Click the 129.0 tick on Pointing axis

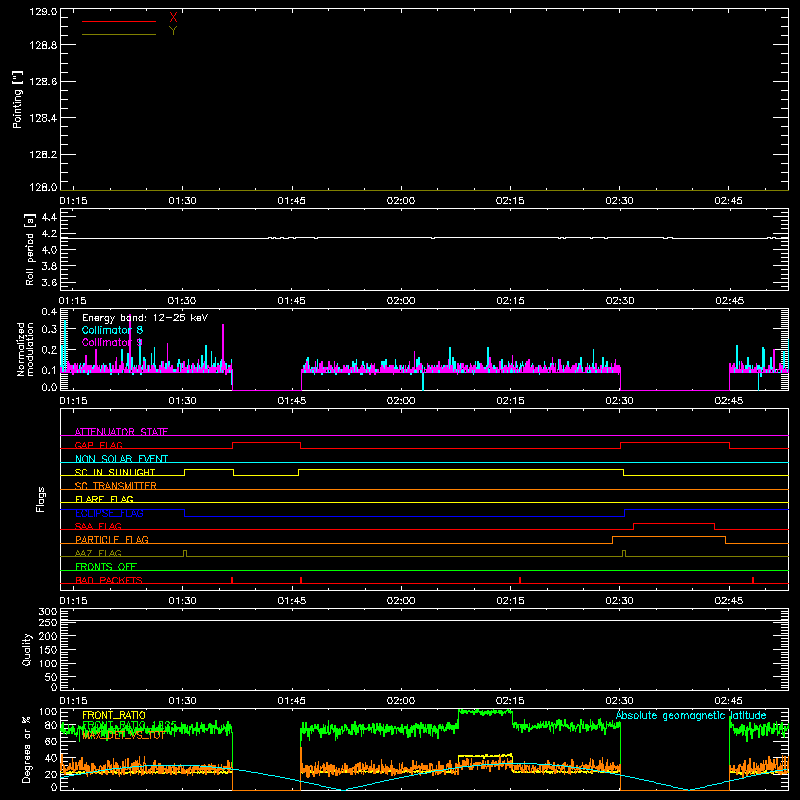tap(43, 12)
